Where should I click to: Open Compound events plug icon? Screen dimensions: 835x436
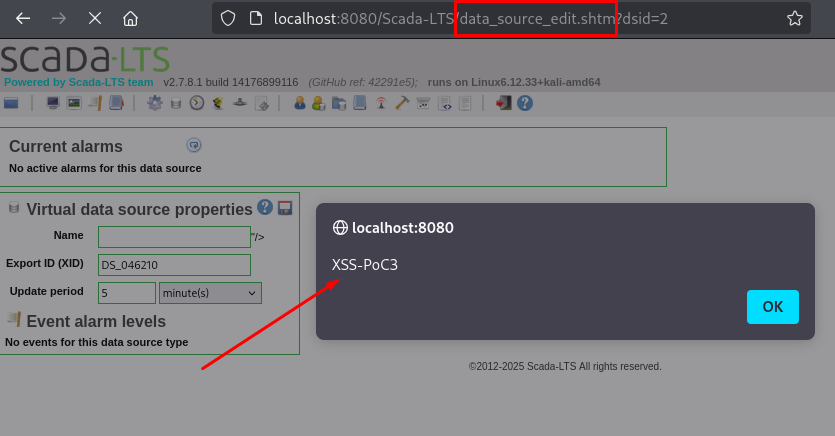[x=218, y=103]
